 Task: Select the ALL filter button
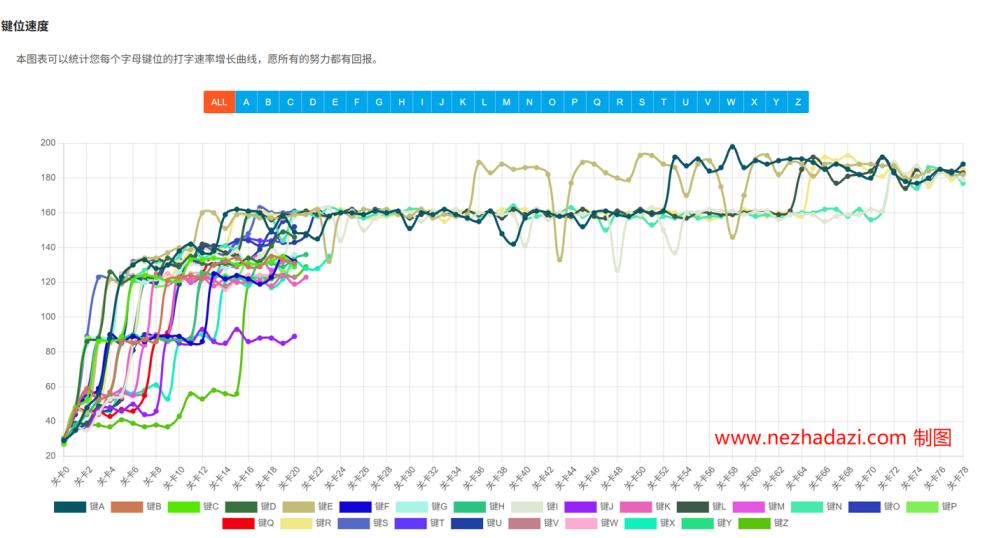click(x=219, y=102)
